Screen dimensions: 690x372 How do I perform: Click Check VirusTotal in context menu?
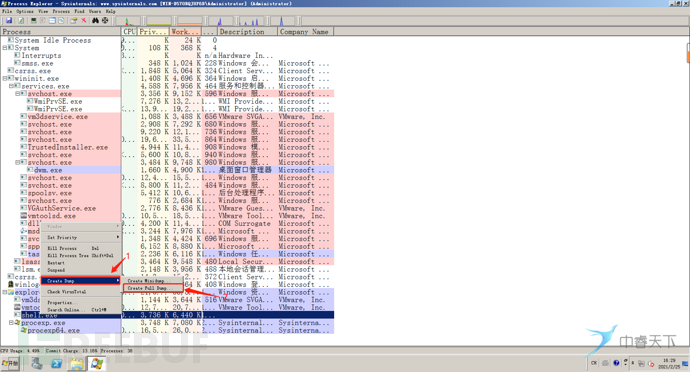[x=81, y=291]
